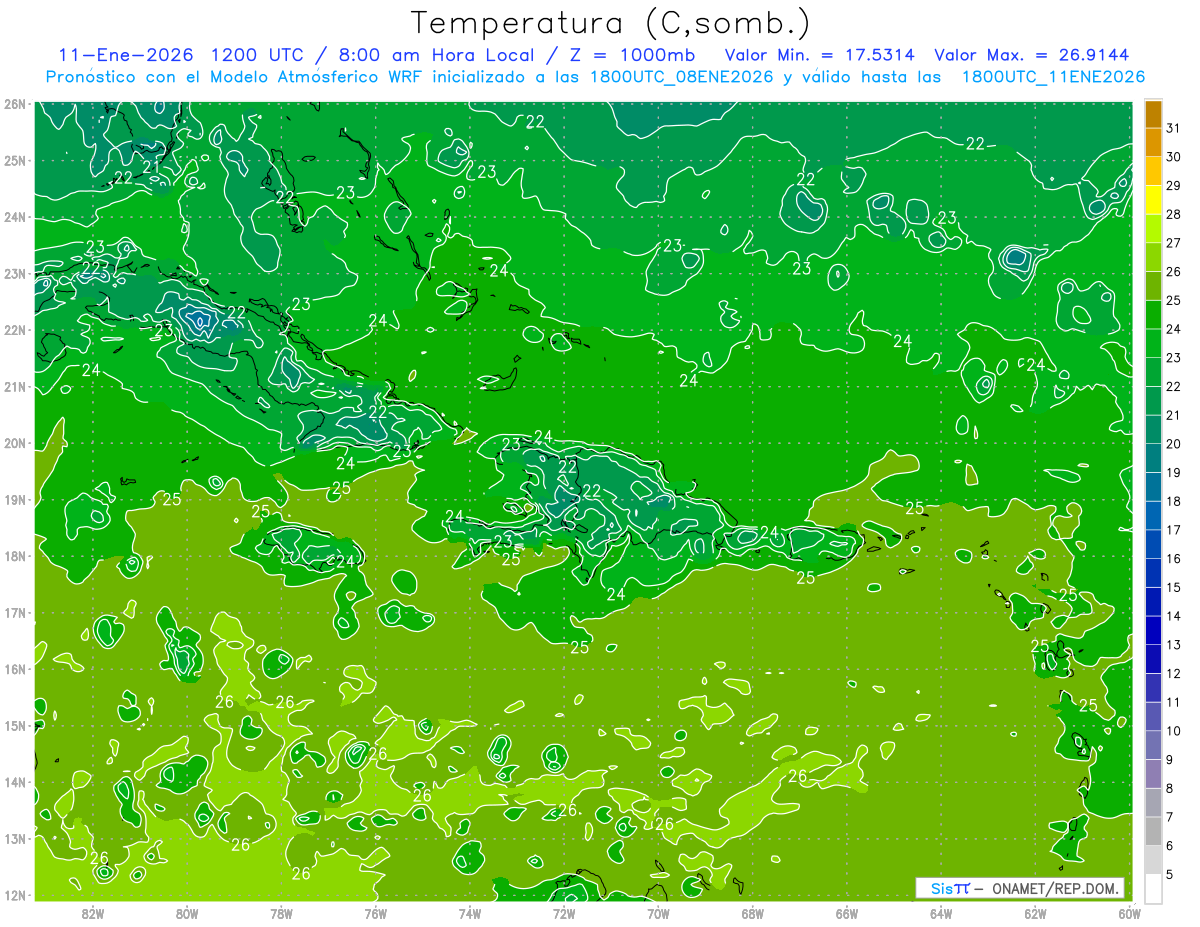
Task: Click the '74W' longitude axis label
Action: pyautogui.click(x=470, y=913)
